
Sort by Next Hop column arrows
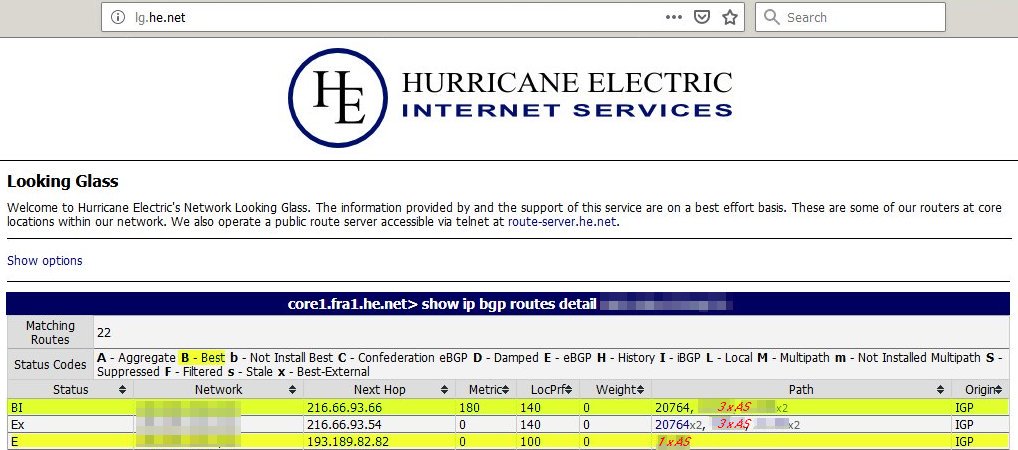(x=444, y=390)
